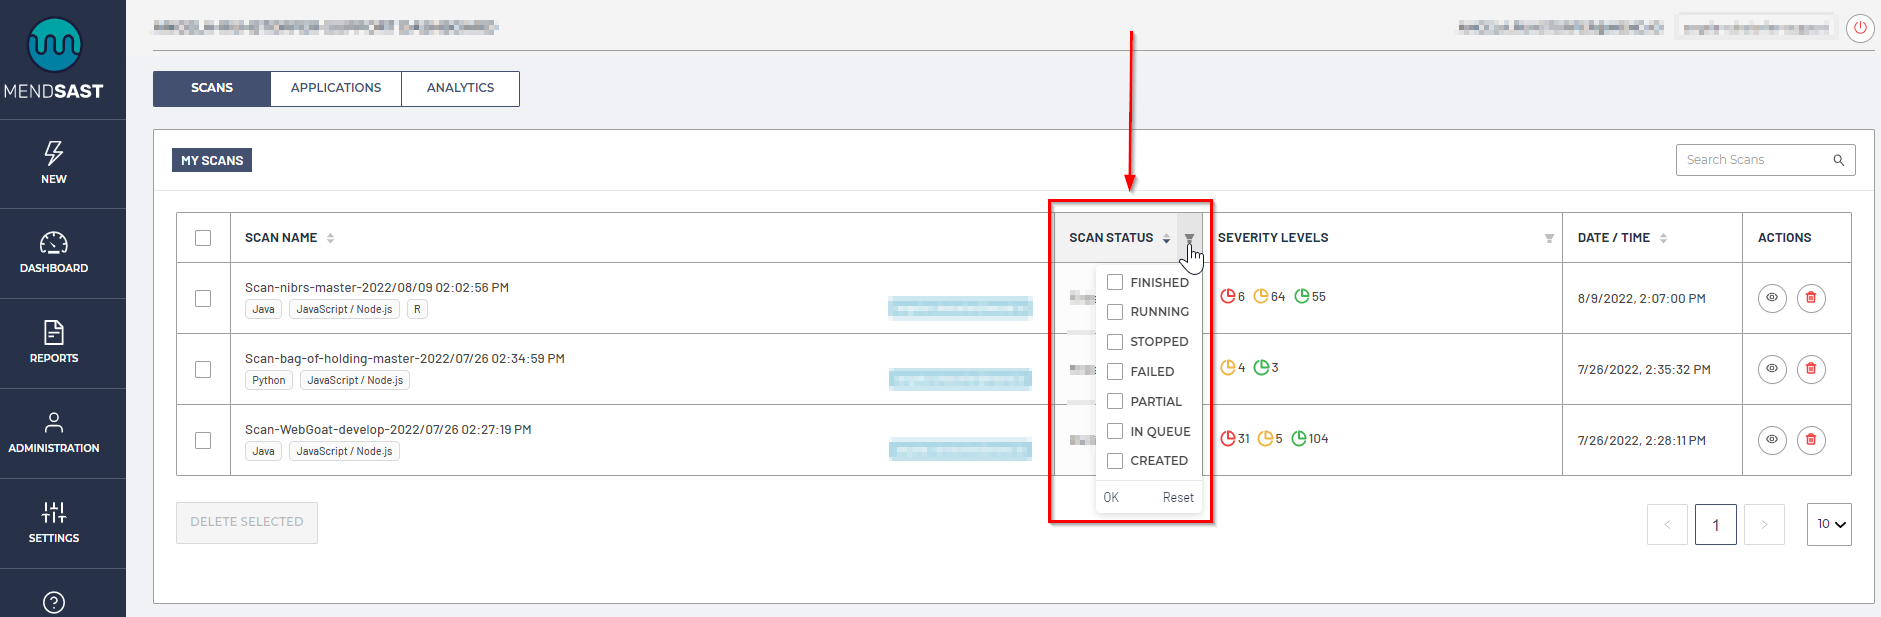The width and height of the screenshot is (1881, 617).
Task: Switch to the Analytics tab
Action: click(460, 88)
